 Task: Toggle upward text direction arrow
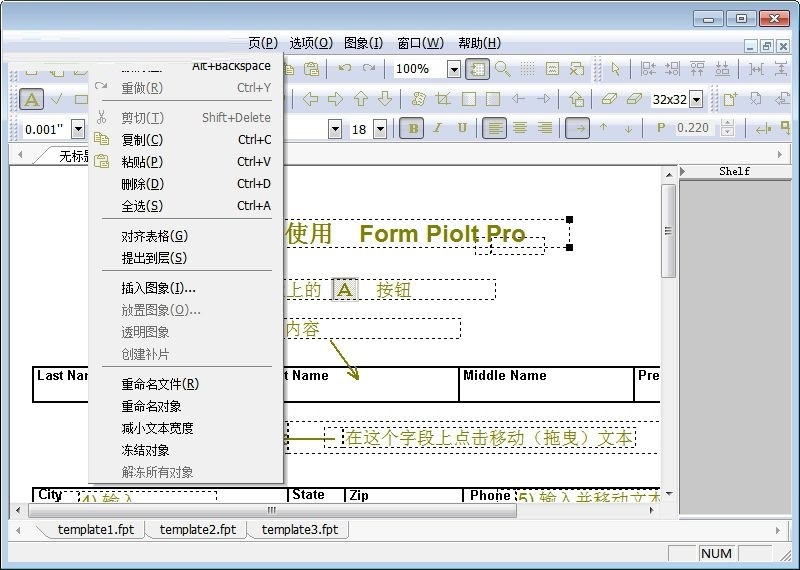click(x=604, y=128)
